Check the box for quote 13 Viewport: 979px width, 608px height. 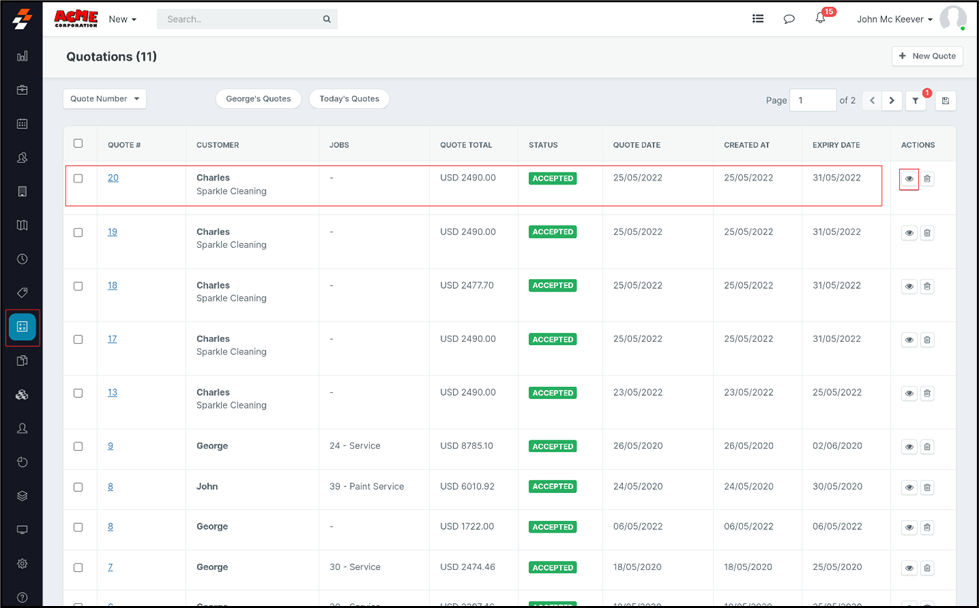pos(78,393)
